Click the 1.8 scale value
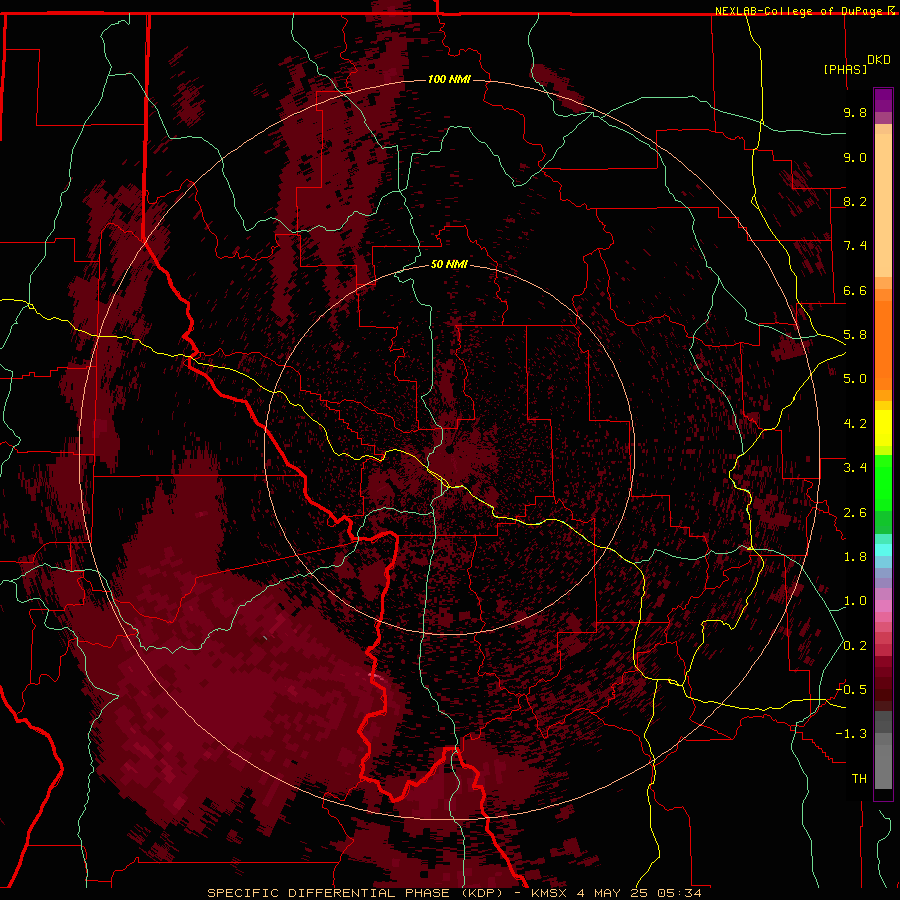 tap(855, 557)
